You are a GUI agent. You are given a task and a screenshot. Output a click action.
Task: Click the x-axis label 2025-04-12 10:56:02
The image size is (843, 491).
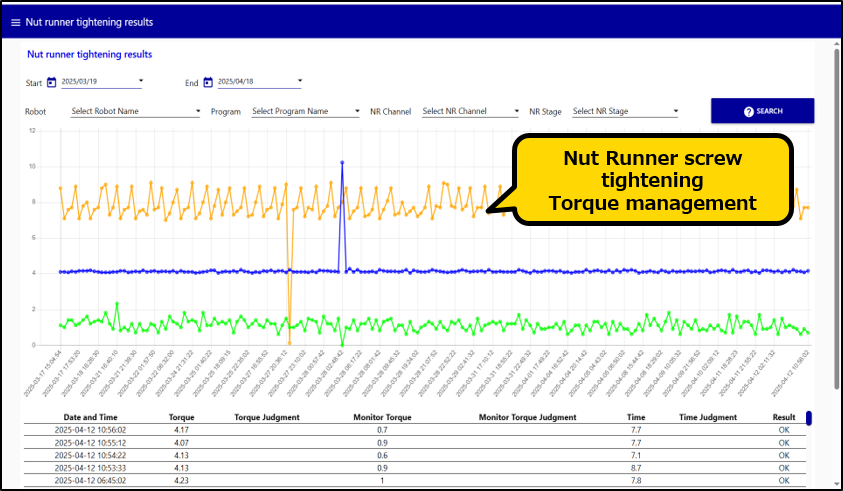(791, 373)
